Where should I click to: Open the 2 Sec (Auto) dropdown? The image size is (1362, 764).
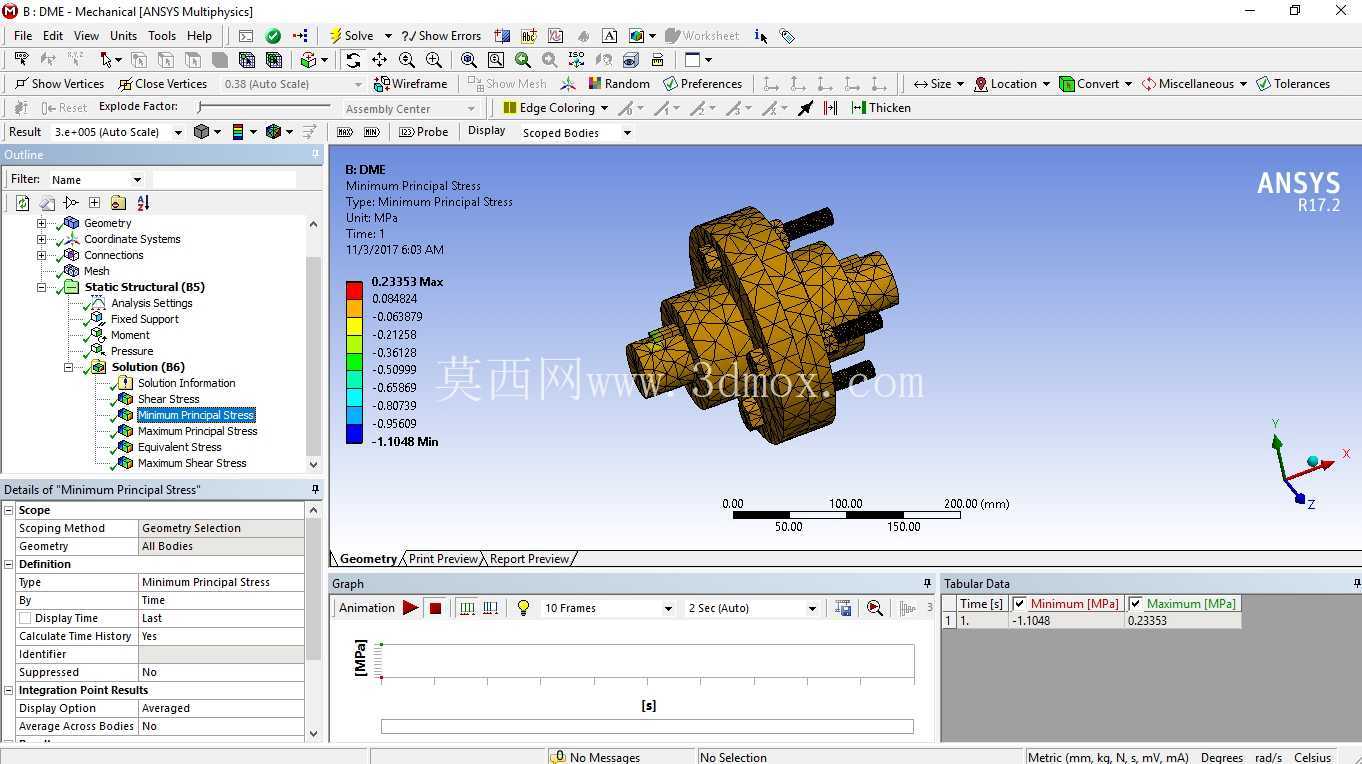click(x=811, y=608)
